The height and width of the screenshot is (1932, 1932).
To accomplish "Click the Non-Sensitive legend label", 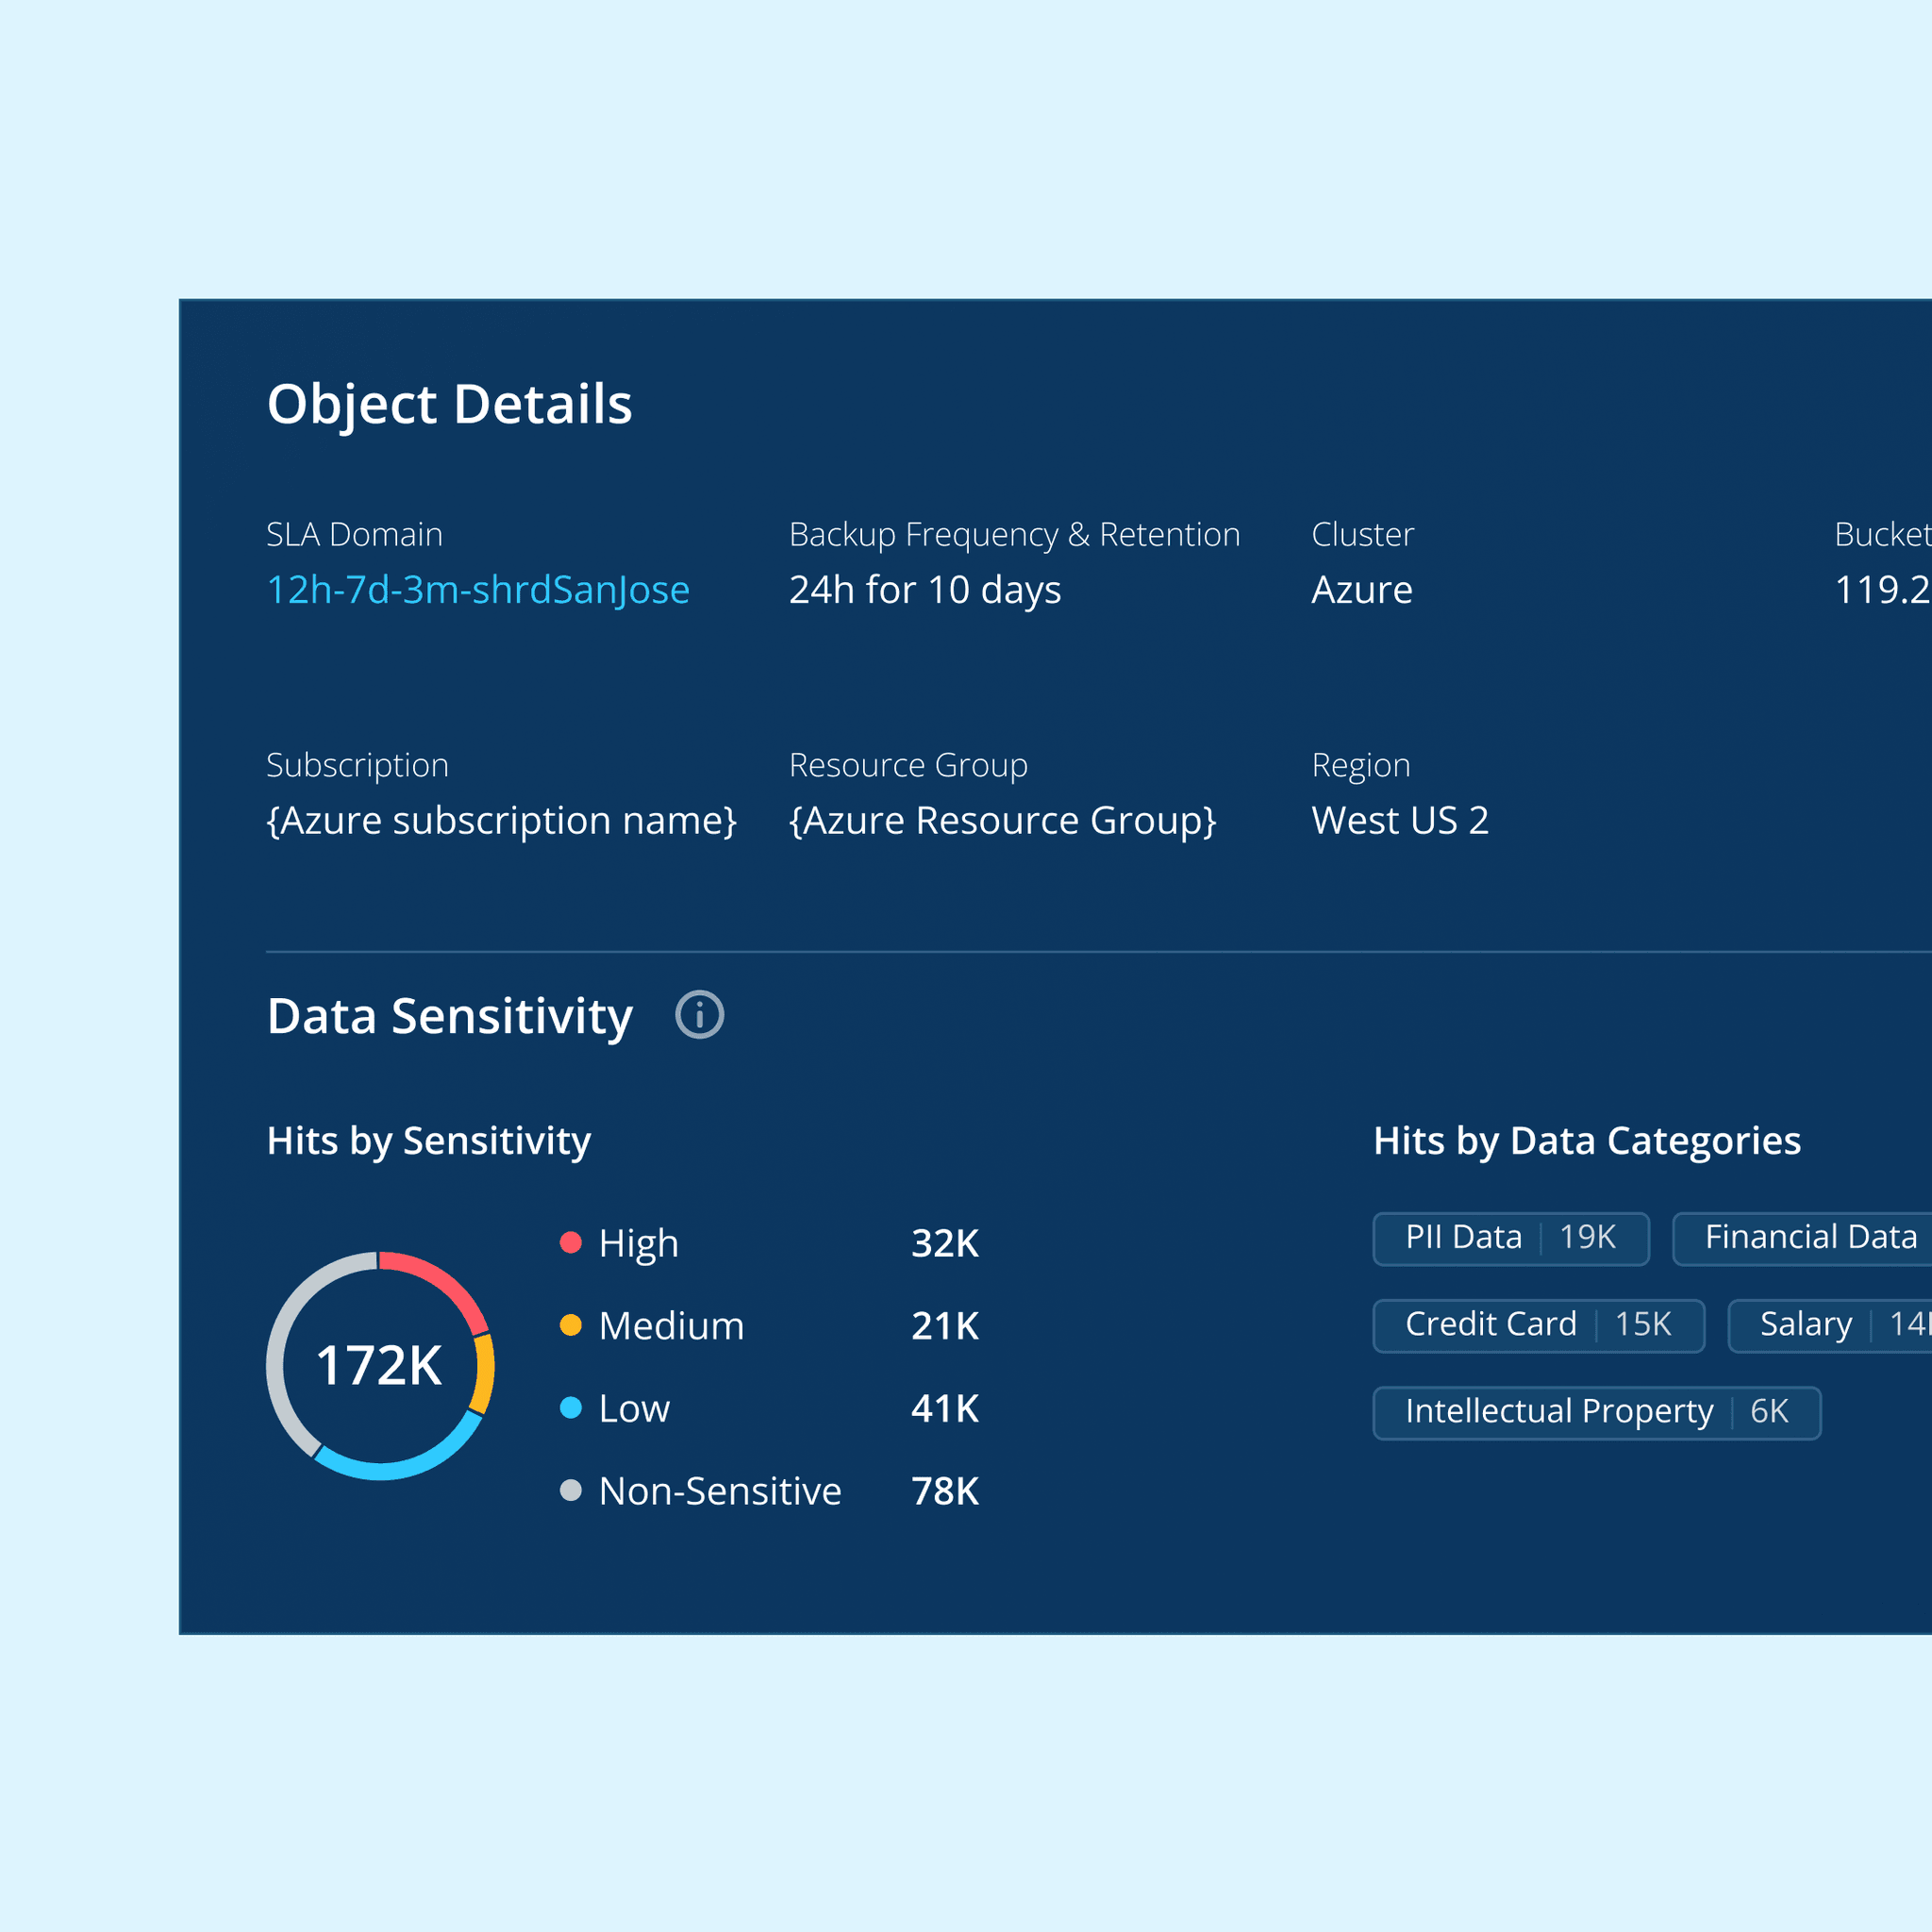I will pyautogui.click(x=720, y=1491).
